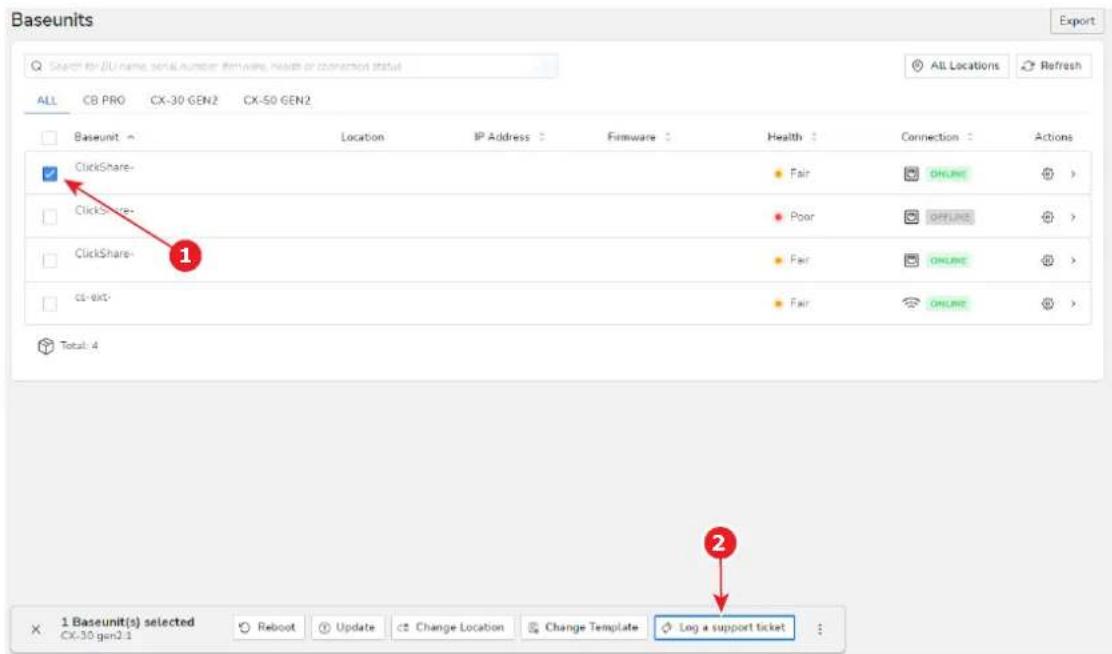The width and height of the screenshot is (1112, 654).
Task: Focus the baseunit search field
Action: [291, 66]
